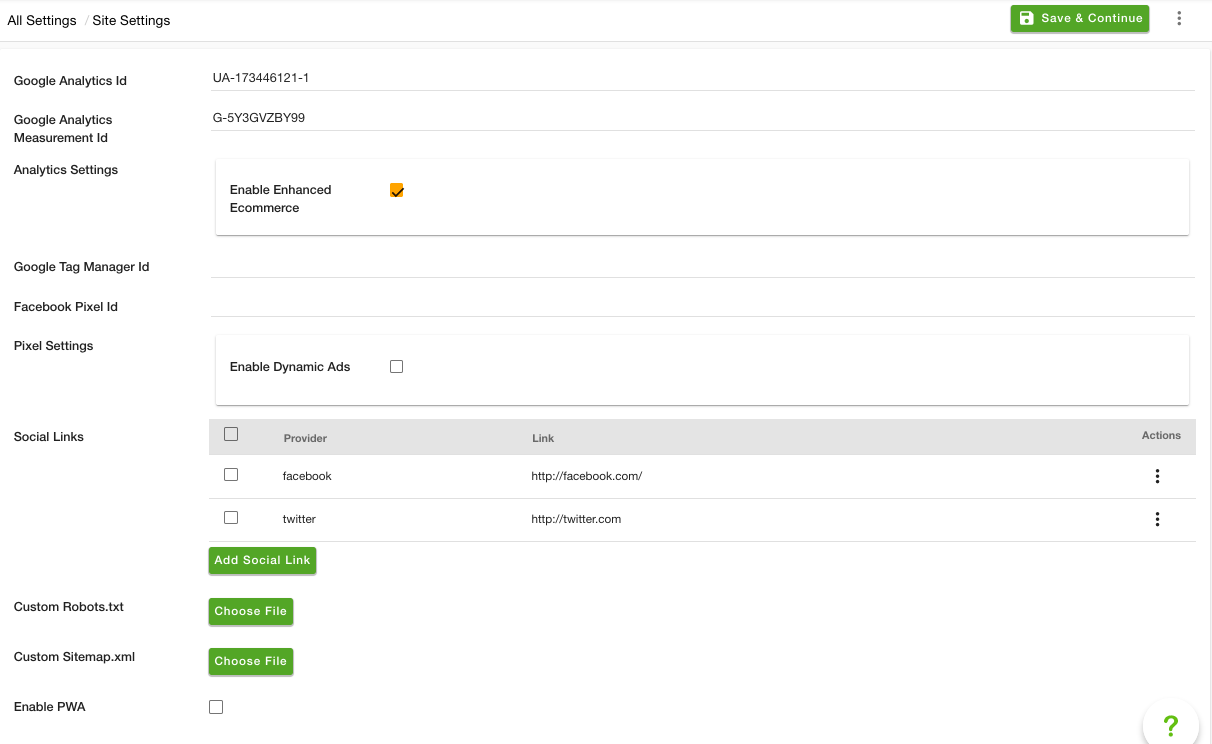This screenshot has height=744, width=1212.
Task: Click the Enable Enhanced Ecommerce label
Action: (x=281, y=199)
